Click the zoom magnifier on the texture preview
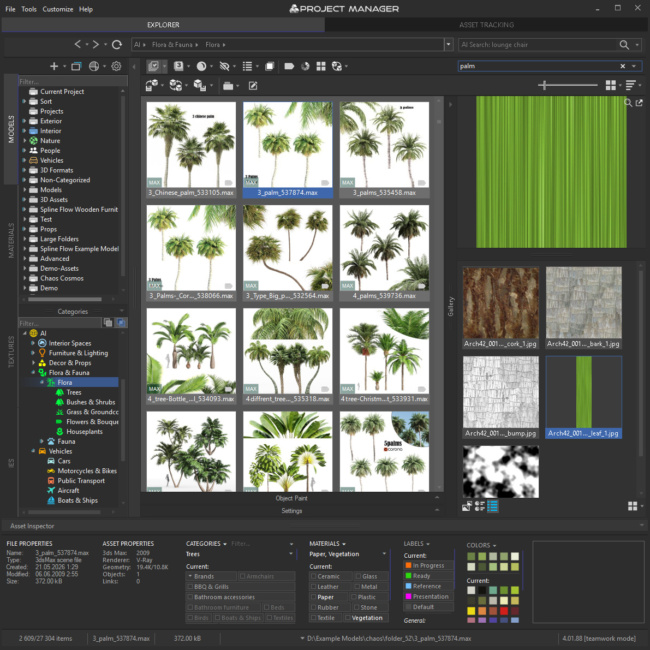The image size is (650, 650). pos(628,102)
